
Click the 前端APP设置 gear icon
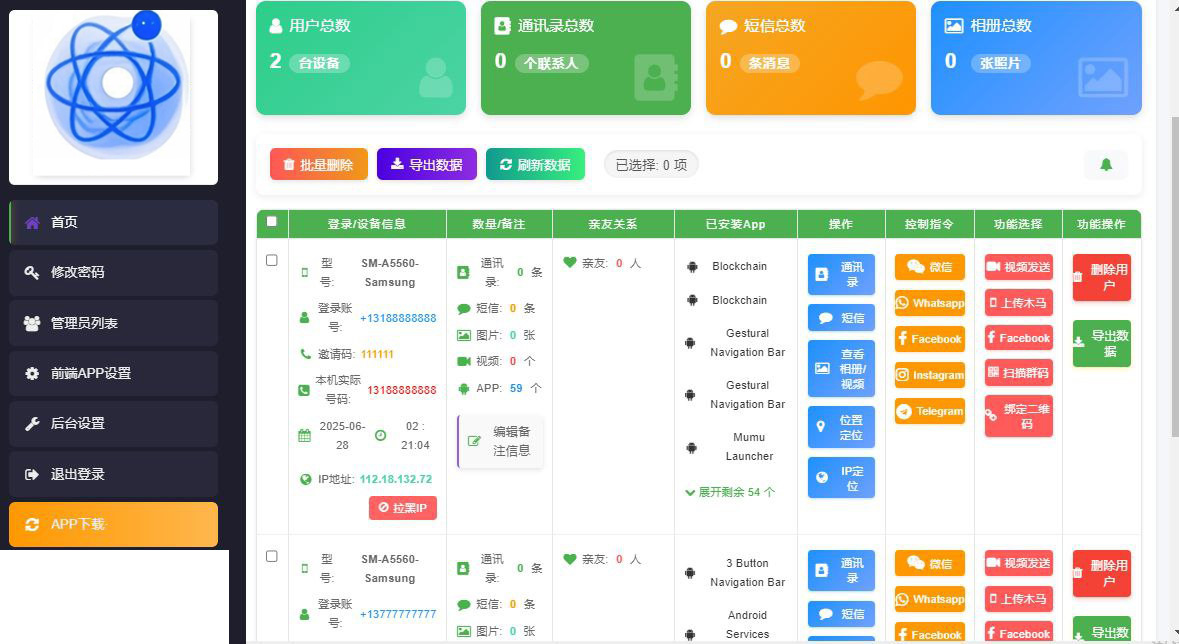(x=32, y=373)
